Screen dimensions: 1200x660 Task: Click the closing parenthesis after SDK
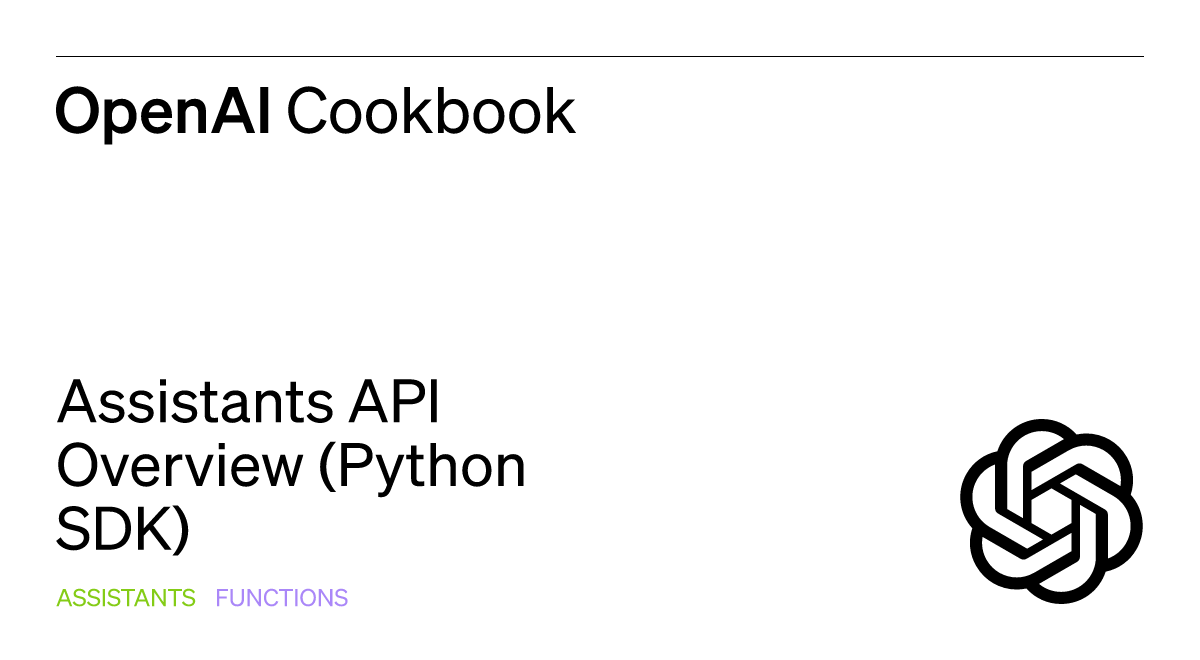pyautogui.click(x=180, y=529)
